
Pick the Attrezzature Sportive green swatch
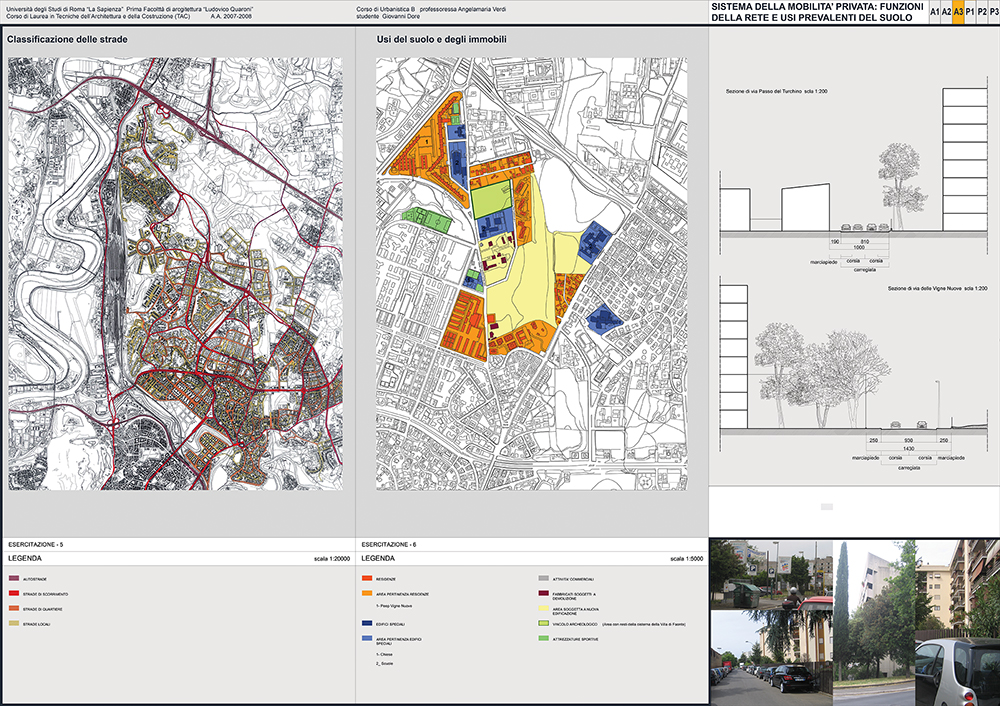544,637
